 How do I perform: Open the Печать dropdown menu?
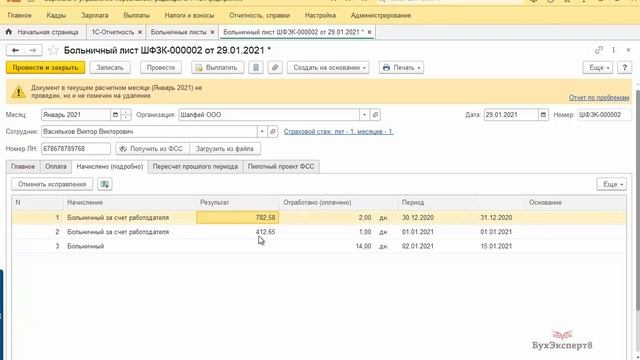[401, 67]
